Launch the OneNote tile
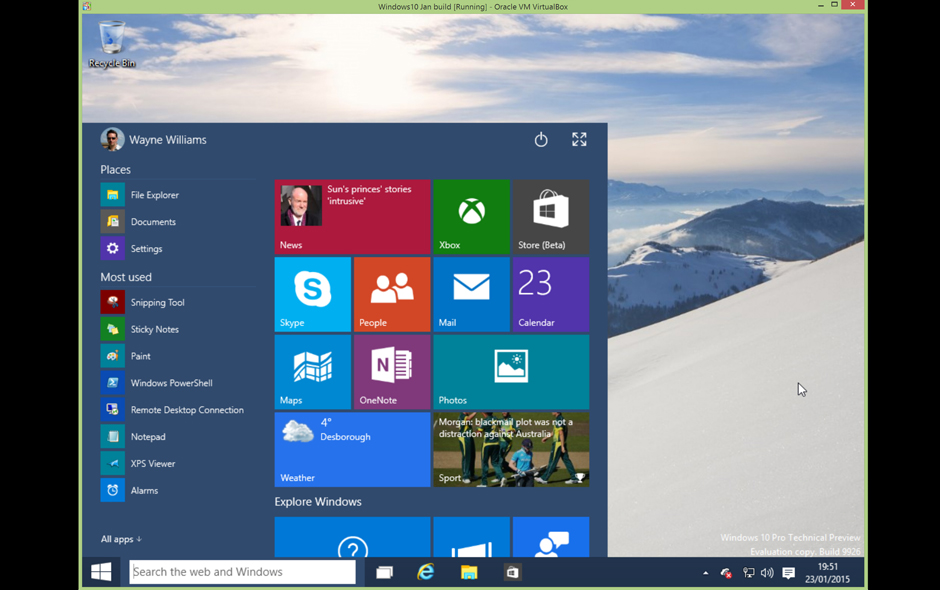Image resolution: width=940 pixels, height=590 pixels. coord(392,372)
